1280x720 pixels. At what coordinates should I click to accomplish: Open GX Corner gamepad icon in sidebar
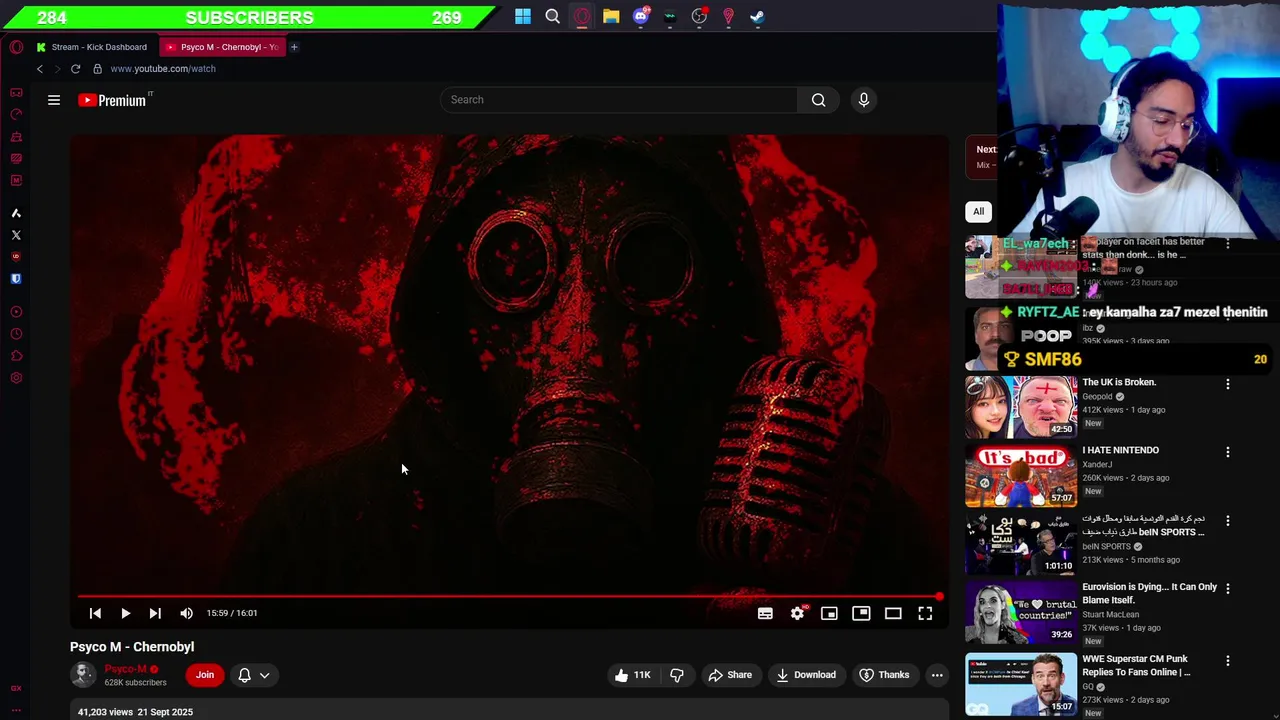(16, 92)
